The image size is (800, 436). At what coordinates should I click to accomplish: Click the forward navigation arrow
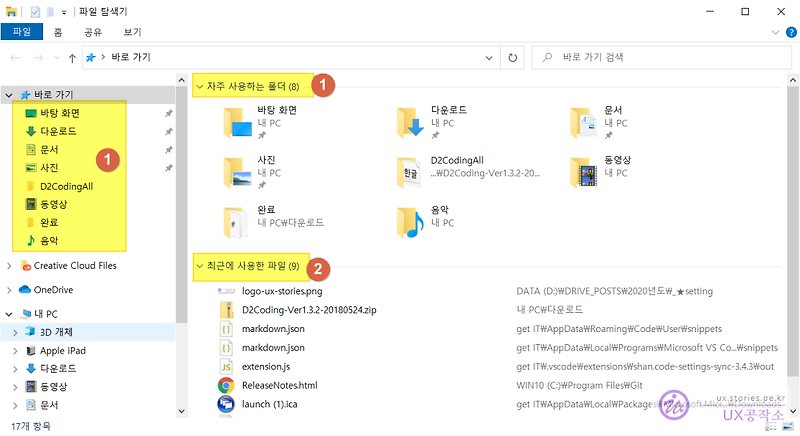click(x=38, y=58)
